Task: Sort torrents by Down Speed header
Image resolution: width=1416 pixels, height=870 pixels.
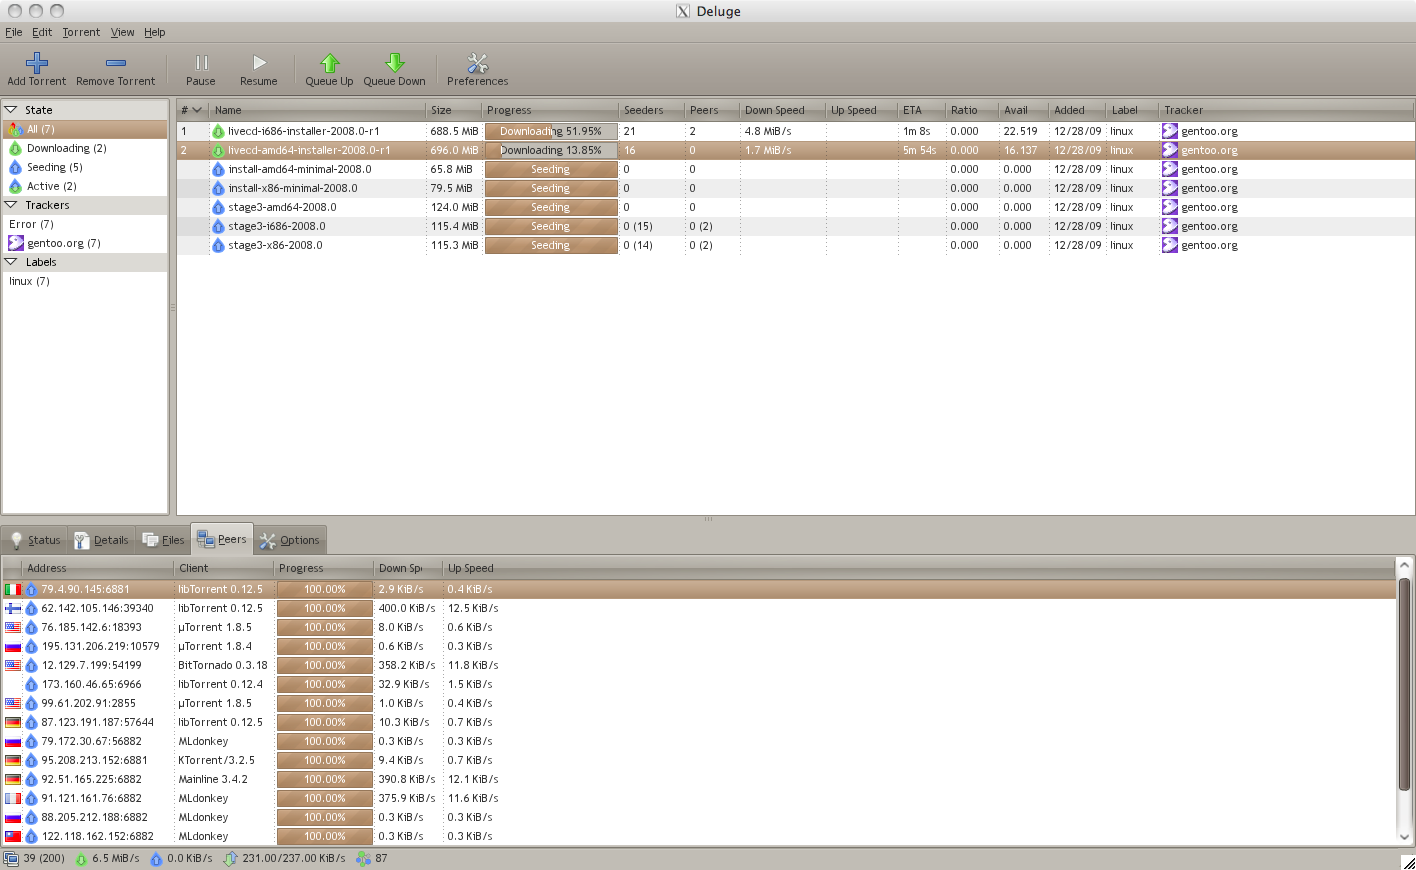Action: coord(782,110)
